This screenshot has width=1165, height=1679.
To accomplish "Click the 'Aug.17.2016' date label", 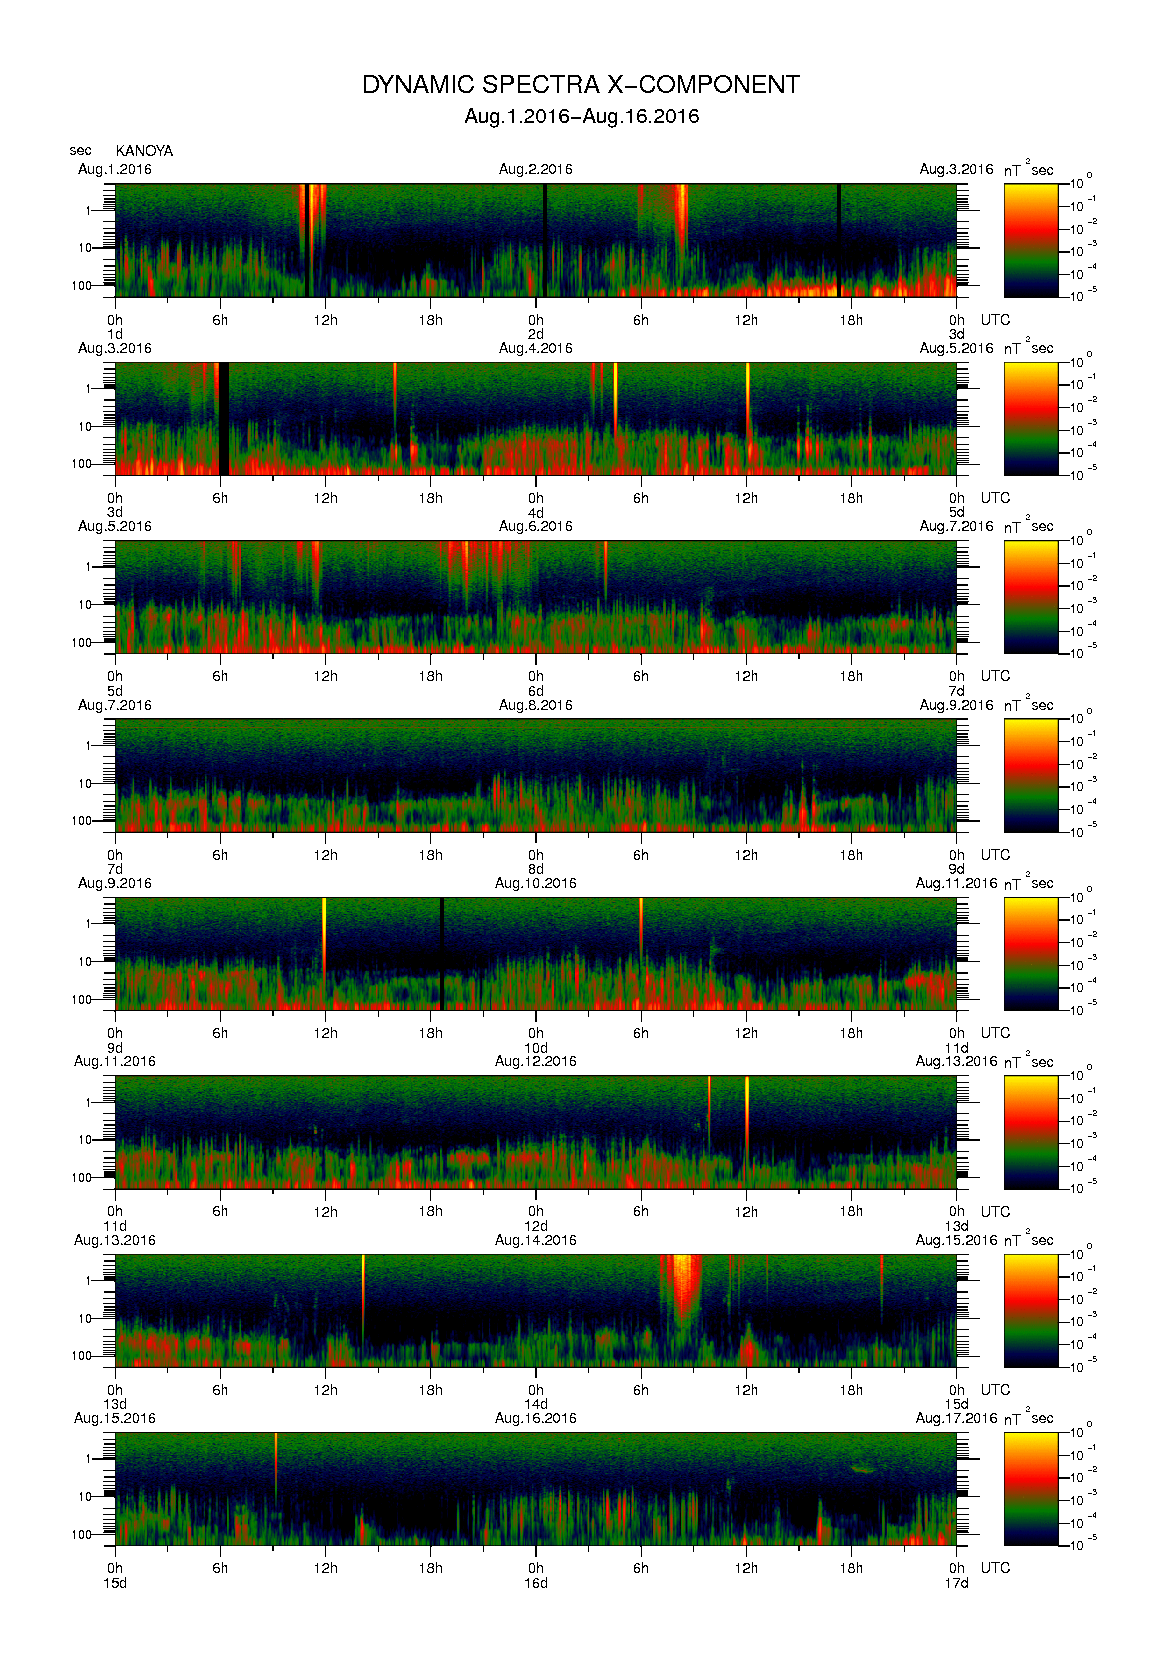I will coord(957,1418).
